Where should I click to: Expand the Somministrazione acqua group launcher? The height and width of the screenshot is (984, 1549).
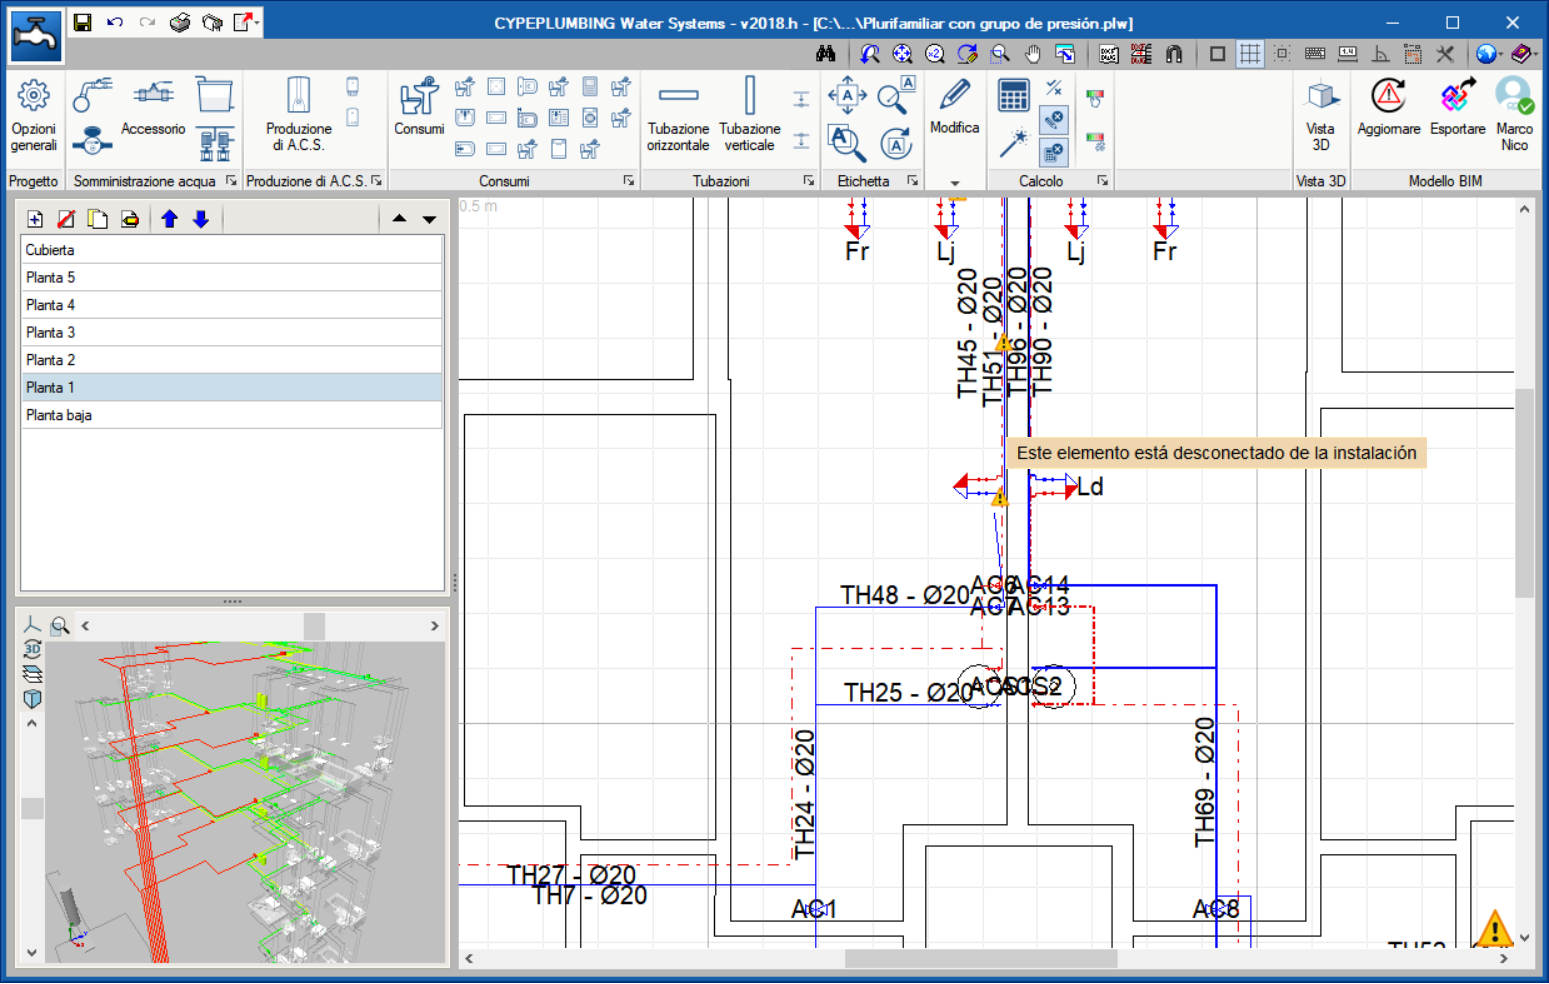231,181
